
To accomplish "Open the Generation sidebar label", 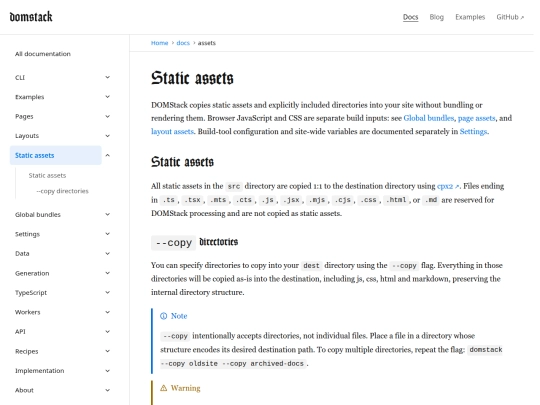I will [x=32, y=273].
